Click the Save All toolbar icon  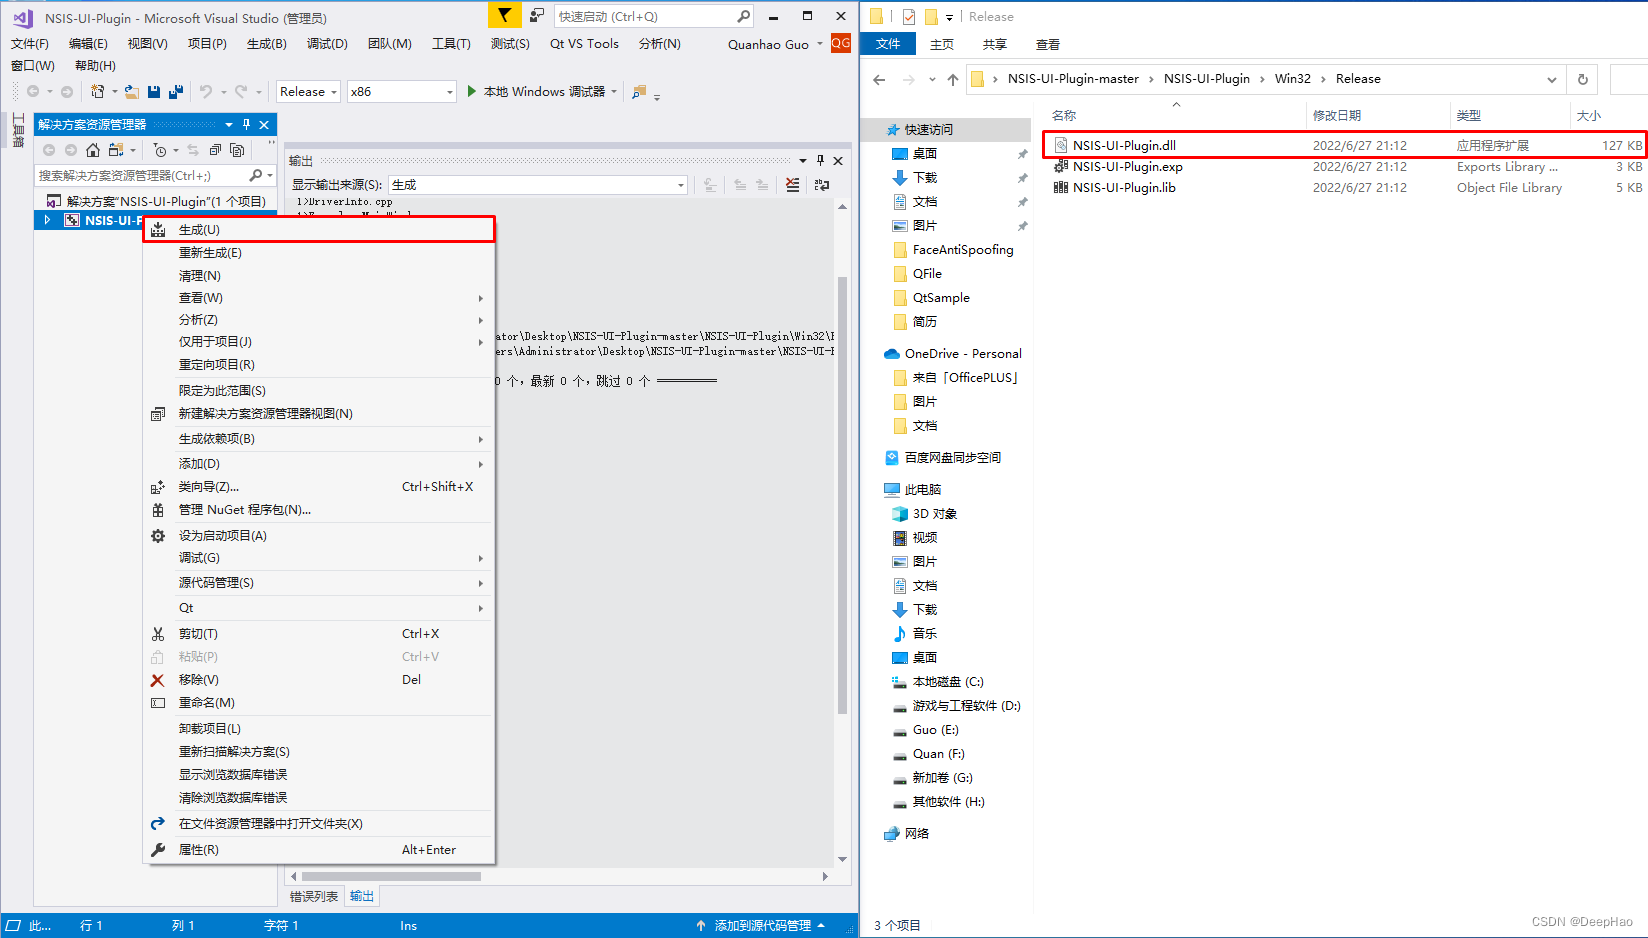click(x=176, y=91)
